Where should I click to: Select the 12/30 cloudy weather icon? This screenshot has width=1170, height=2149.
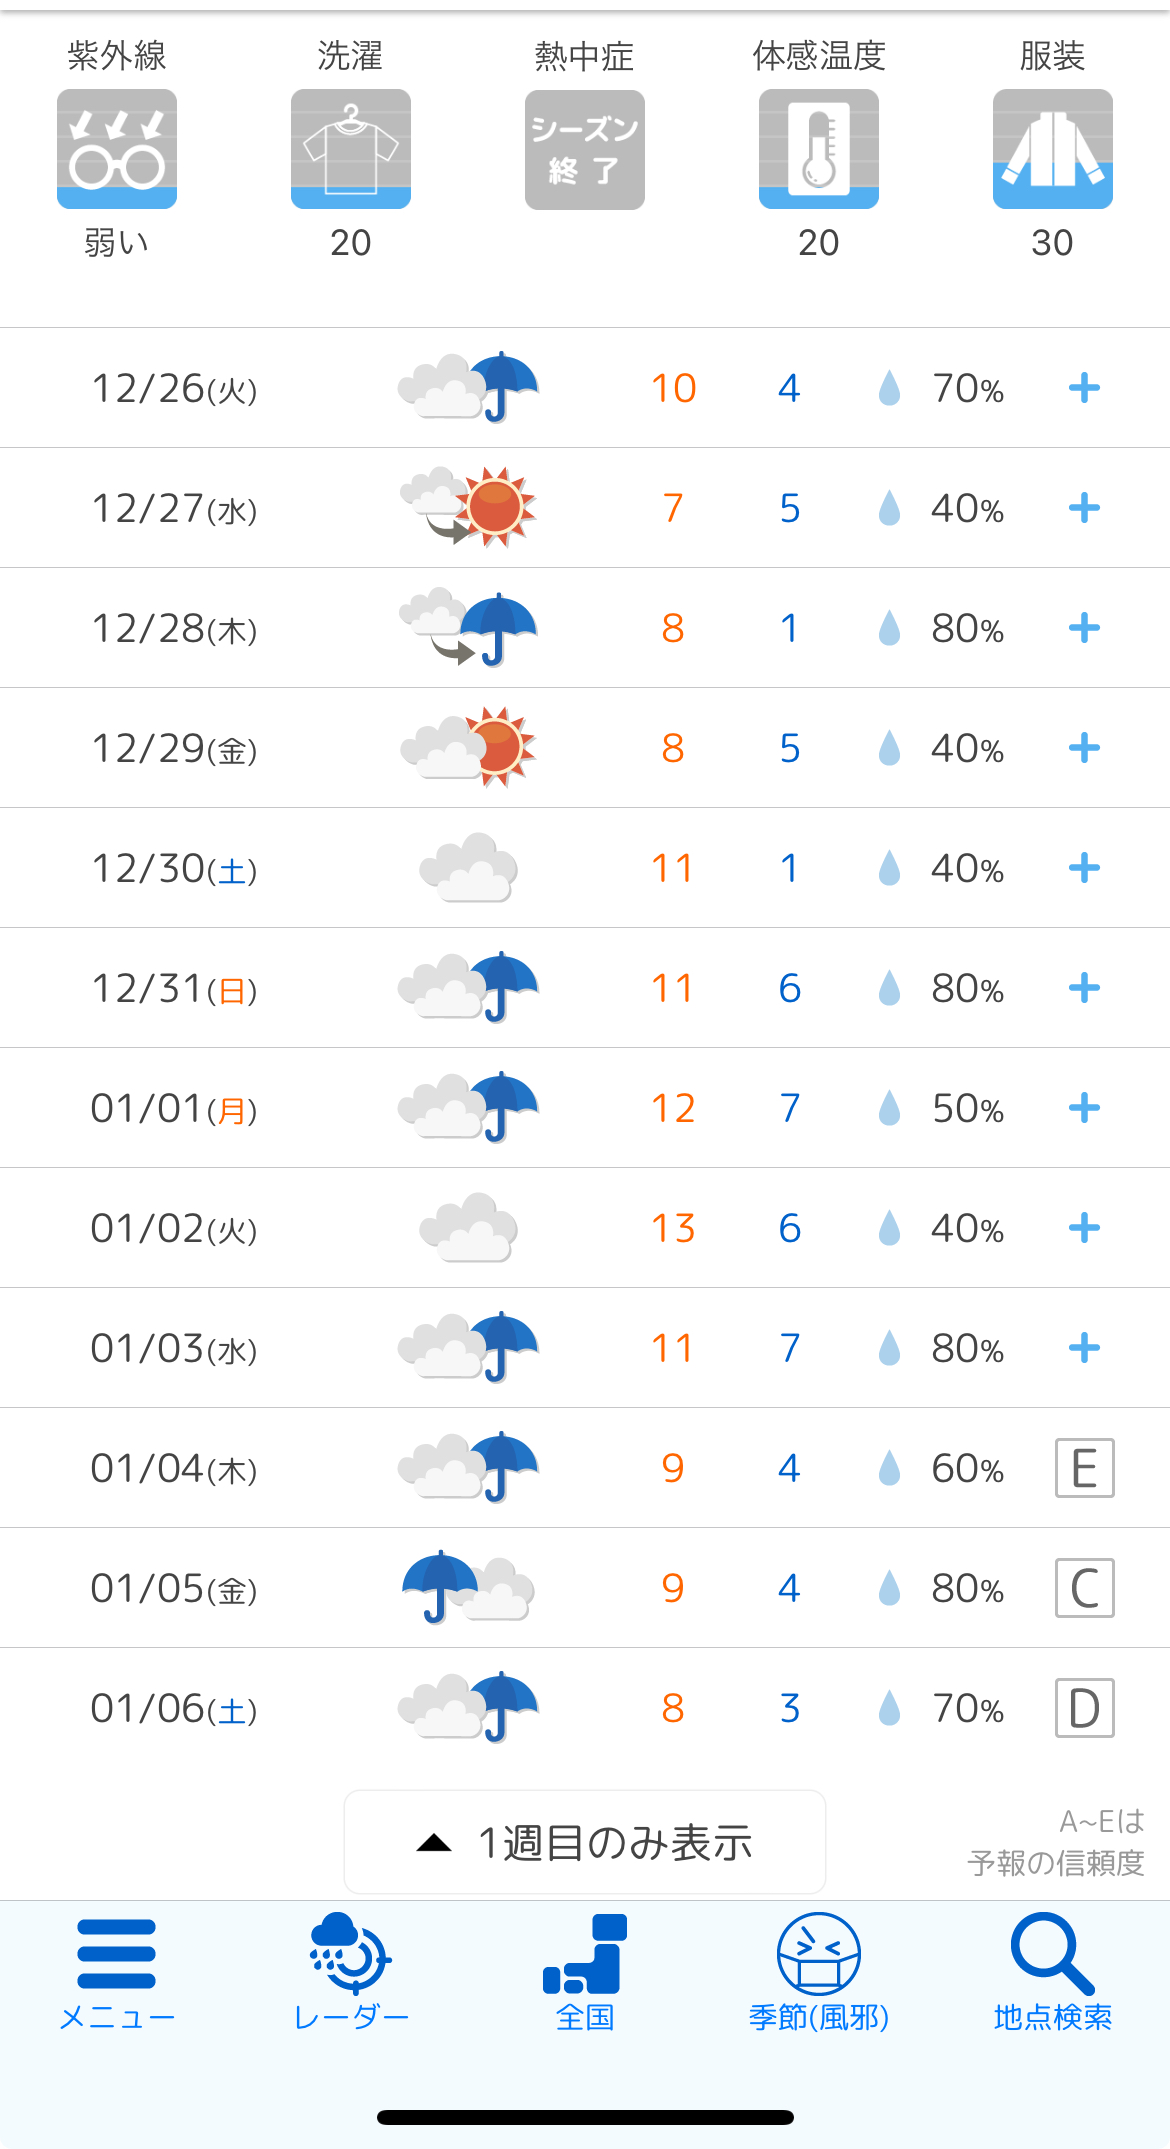pyautogui.click(x=468, y=867)
